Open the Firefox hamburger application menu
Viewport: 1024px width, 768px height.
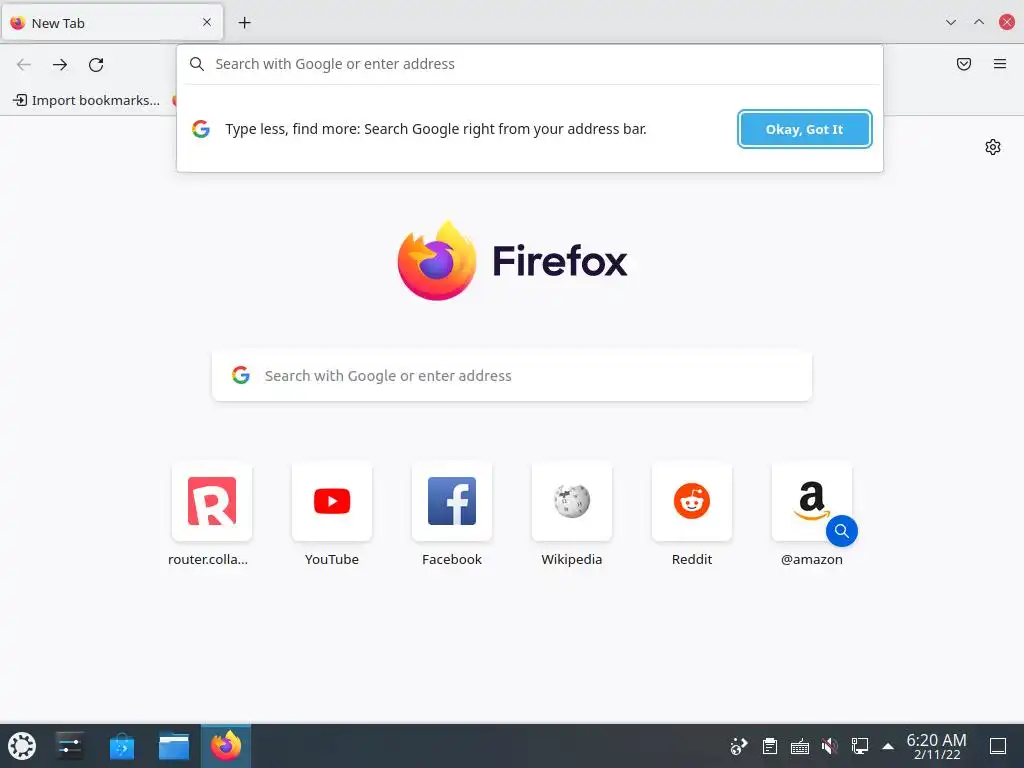tap(999, 63)
